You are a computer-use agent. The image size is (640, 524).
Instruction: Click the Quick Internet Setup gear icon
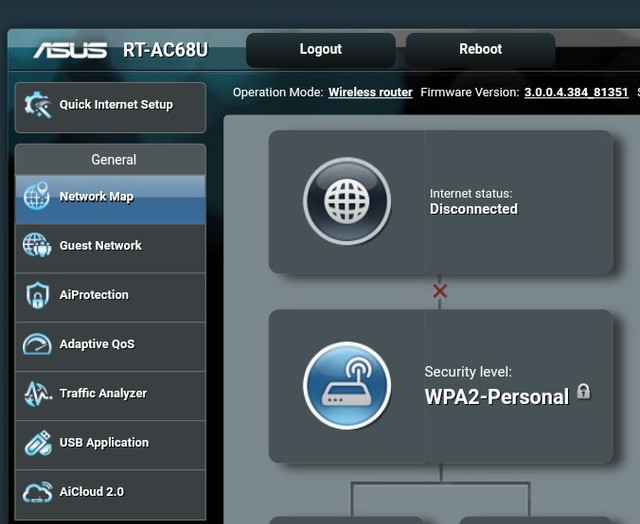pyautogui.click(x=38, y=105)
